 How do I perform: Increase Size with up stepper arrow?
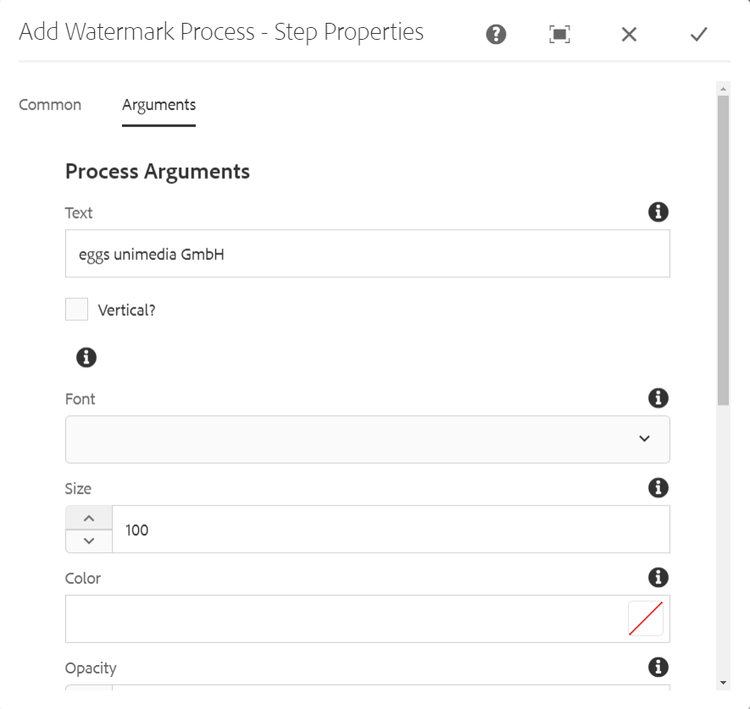coord(89,518)
